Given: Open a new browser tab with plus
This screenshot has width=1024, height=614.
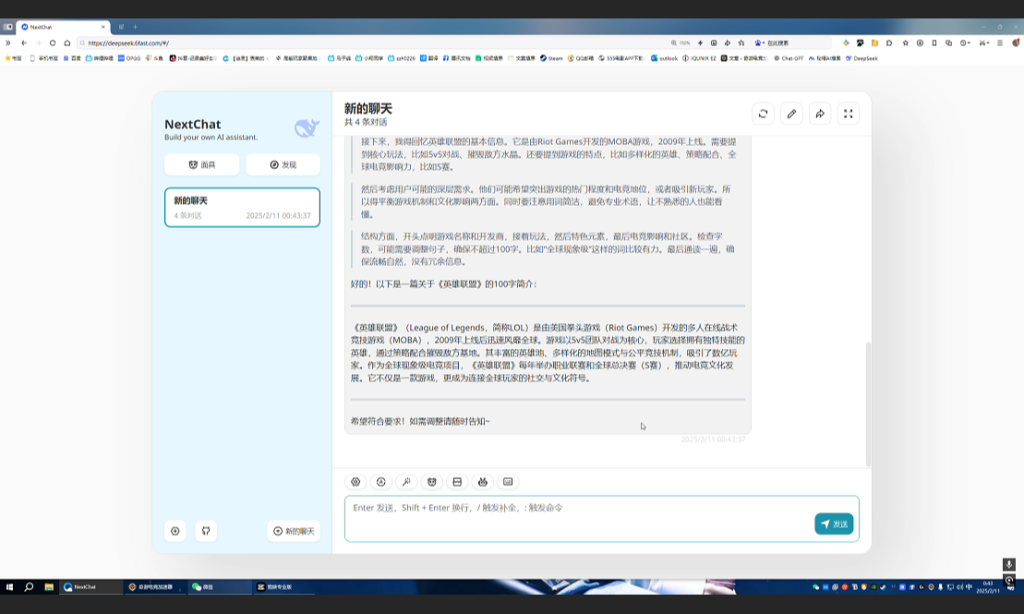Looking at the screenshot, I should pyautogui.click(x=135, y=27).
